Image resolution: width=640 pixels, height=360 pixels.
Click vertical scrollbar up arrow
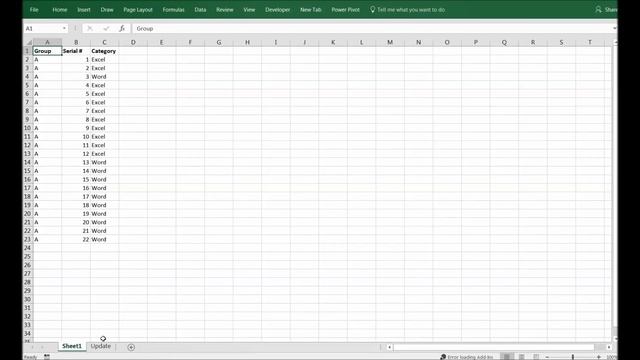coord(615,42)
